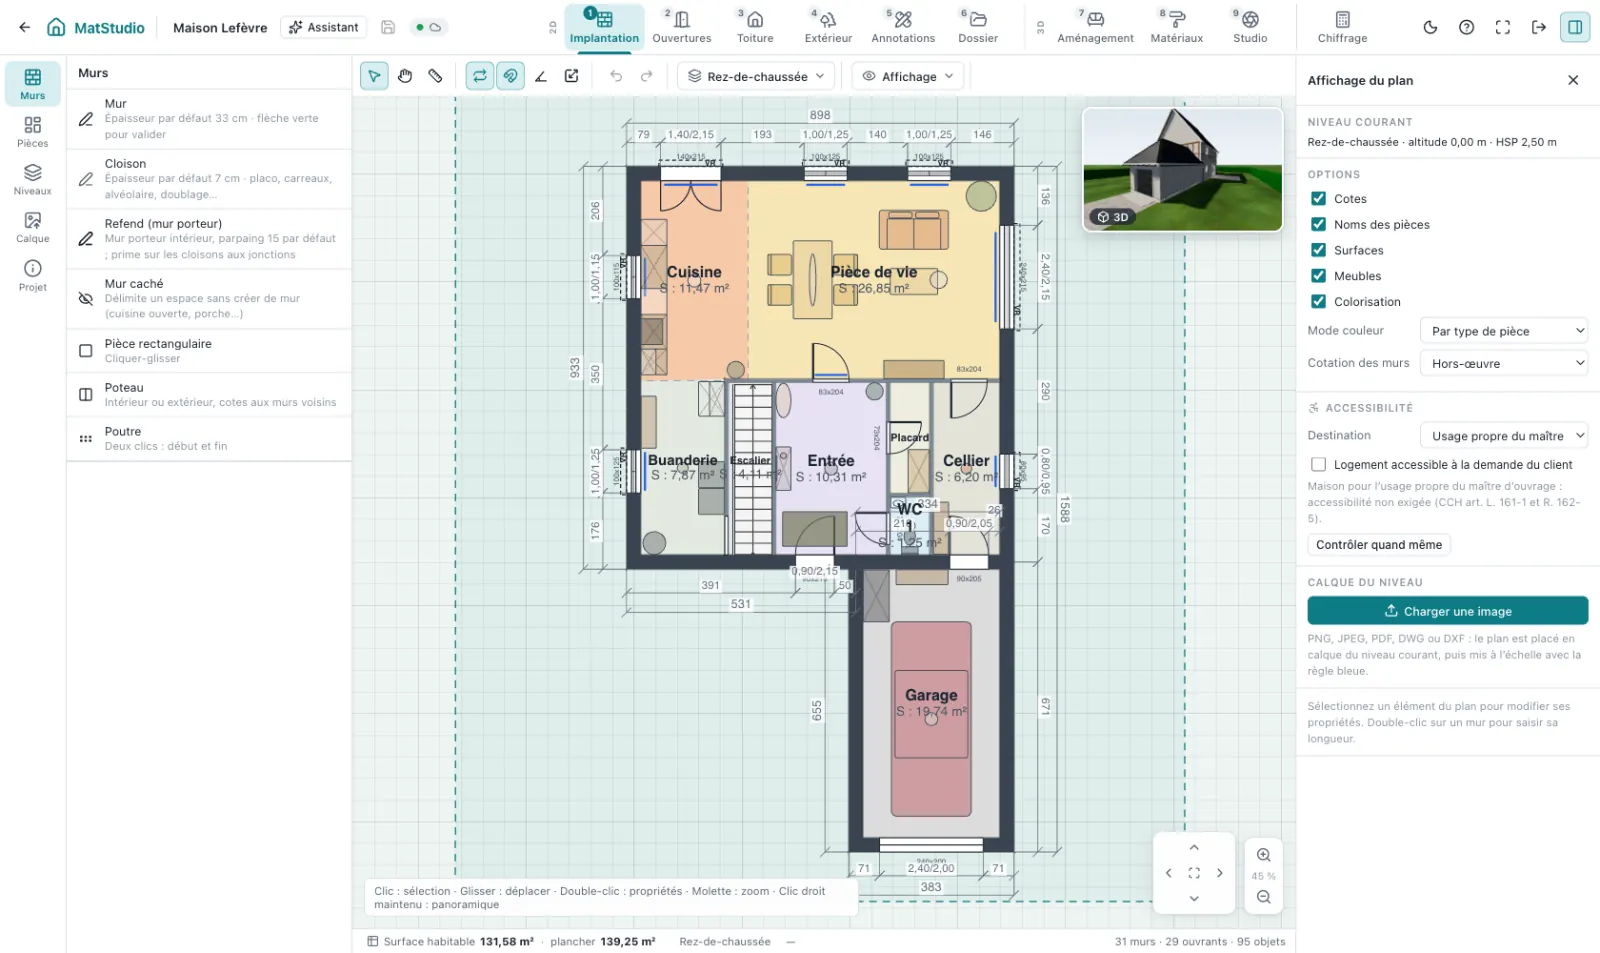Viewport: 1600px width, 953px height.
Task: Toggle the right side panel icon
Action: (1575, 27)
